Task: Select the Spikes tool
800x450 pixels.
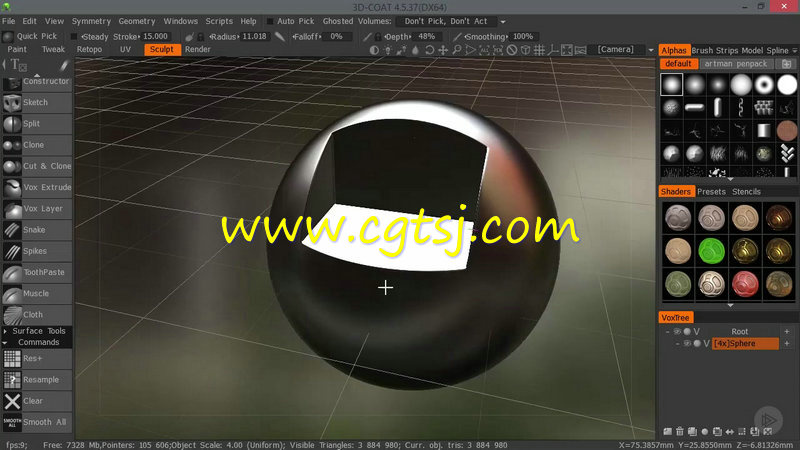Action: point(37,252)
